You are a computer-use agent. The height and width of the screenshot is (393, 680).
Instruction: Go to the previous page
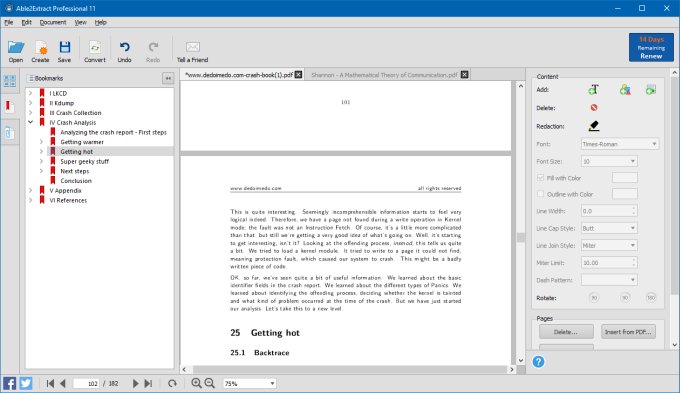coord(63,383)
